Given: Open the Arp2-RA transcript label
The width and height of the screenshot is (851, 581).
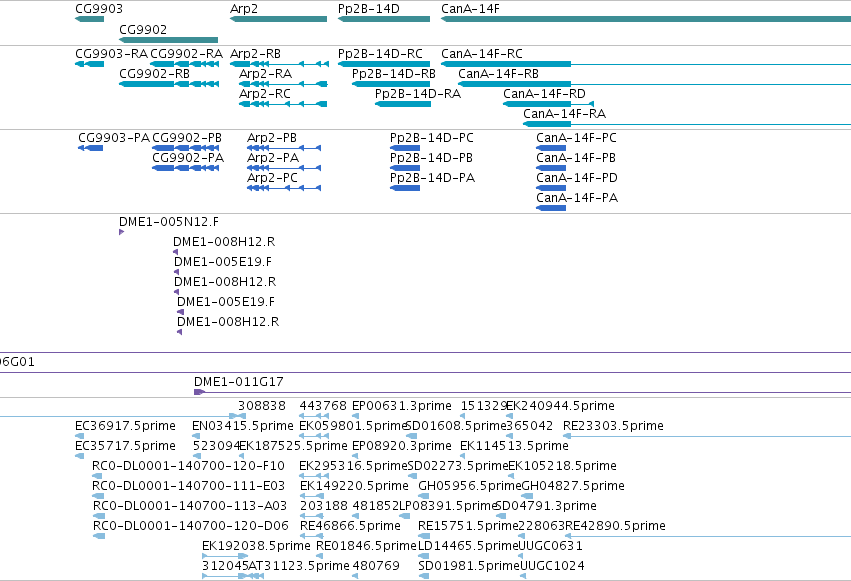Looking at the screenshot, I should pyautogui.click(x=265, y=74).
